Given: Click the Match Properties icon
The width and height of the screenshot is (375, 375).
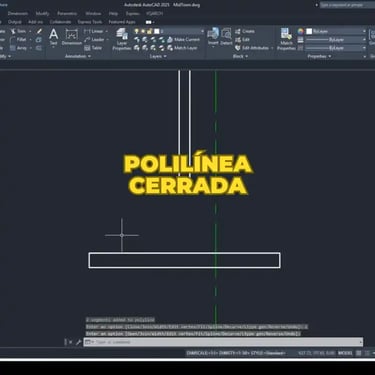Looking at the screenshot, I should click(x=286, y=39).
